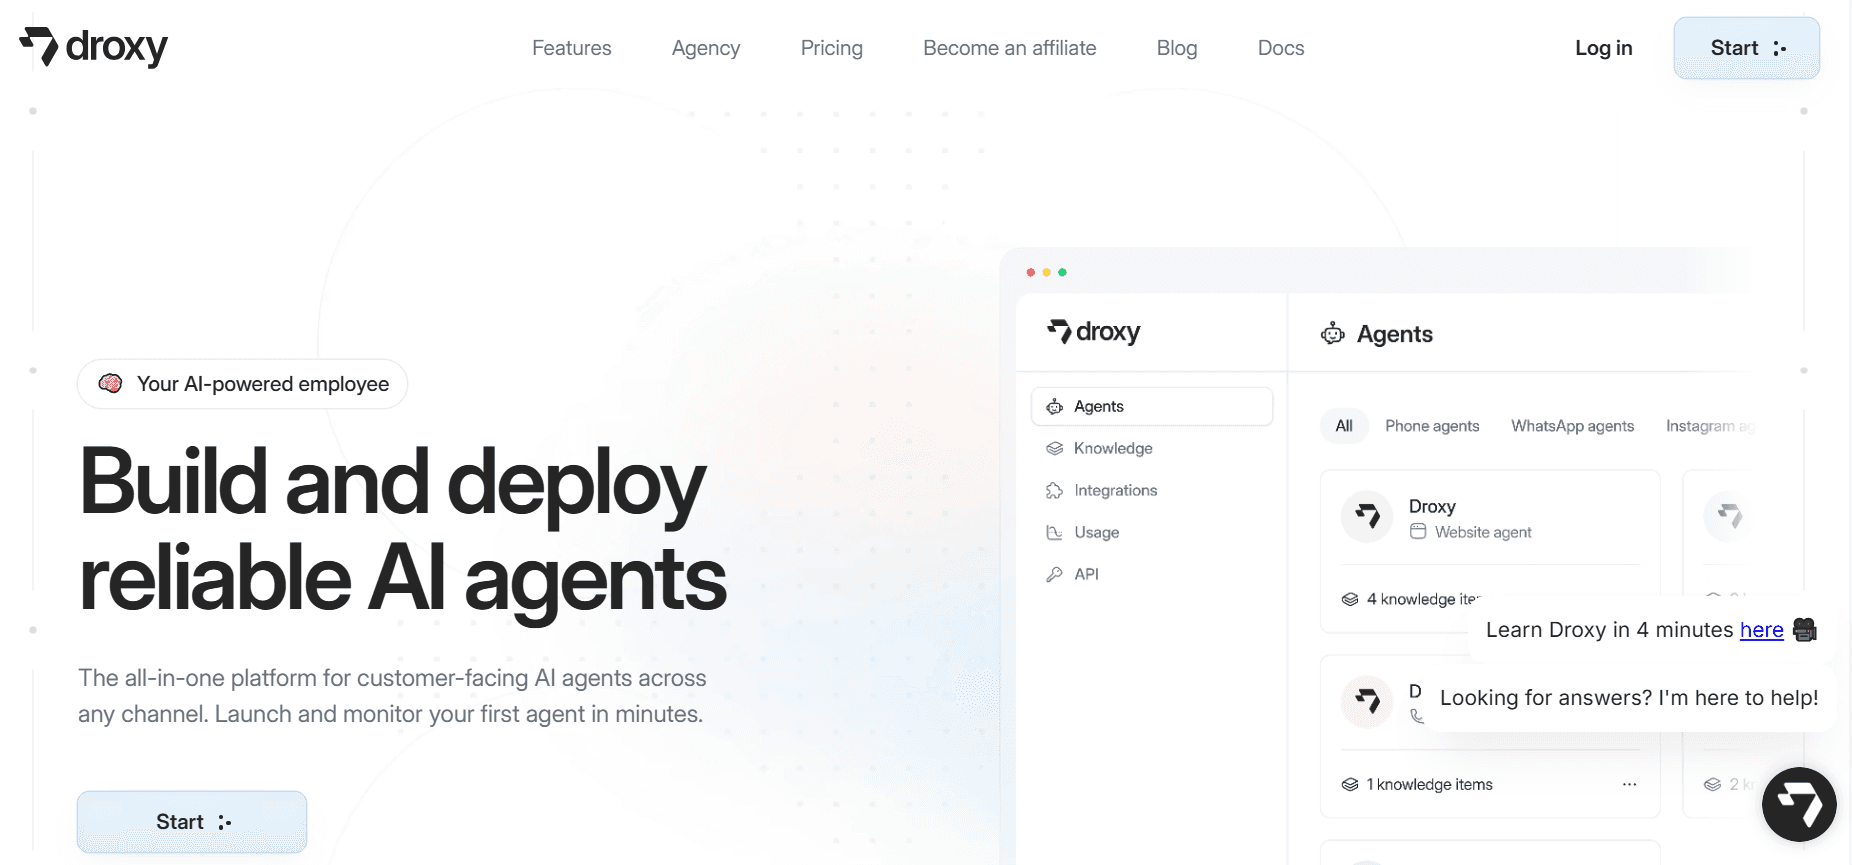The width and height of the screenshot is (1852, 865).
Task: Open the Agency nav link
Action: pyautogui.click(x=706, y=48)
